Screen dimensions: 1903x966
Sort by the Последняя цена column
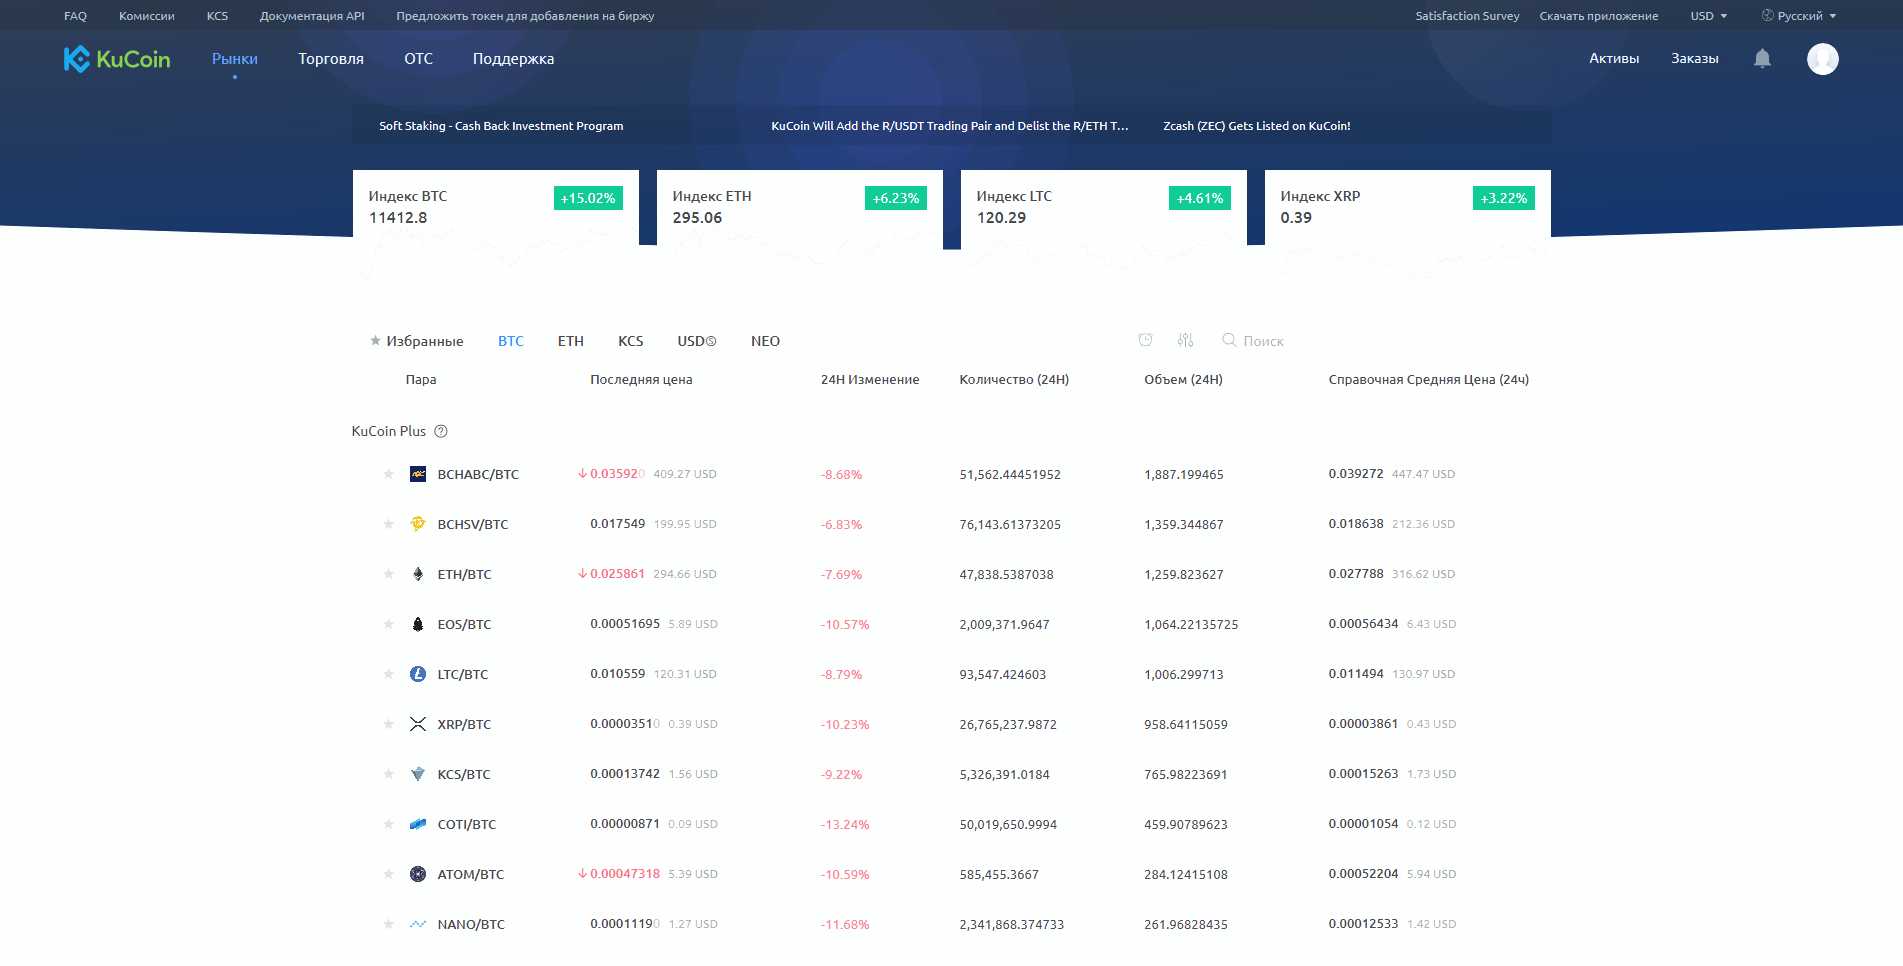tap(641, 379)
